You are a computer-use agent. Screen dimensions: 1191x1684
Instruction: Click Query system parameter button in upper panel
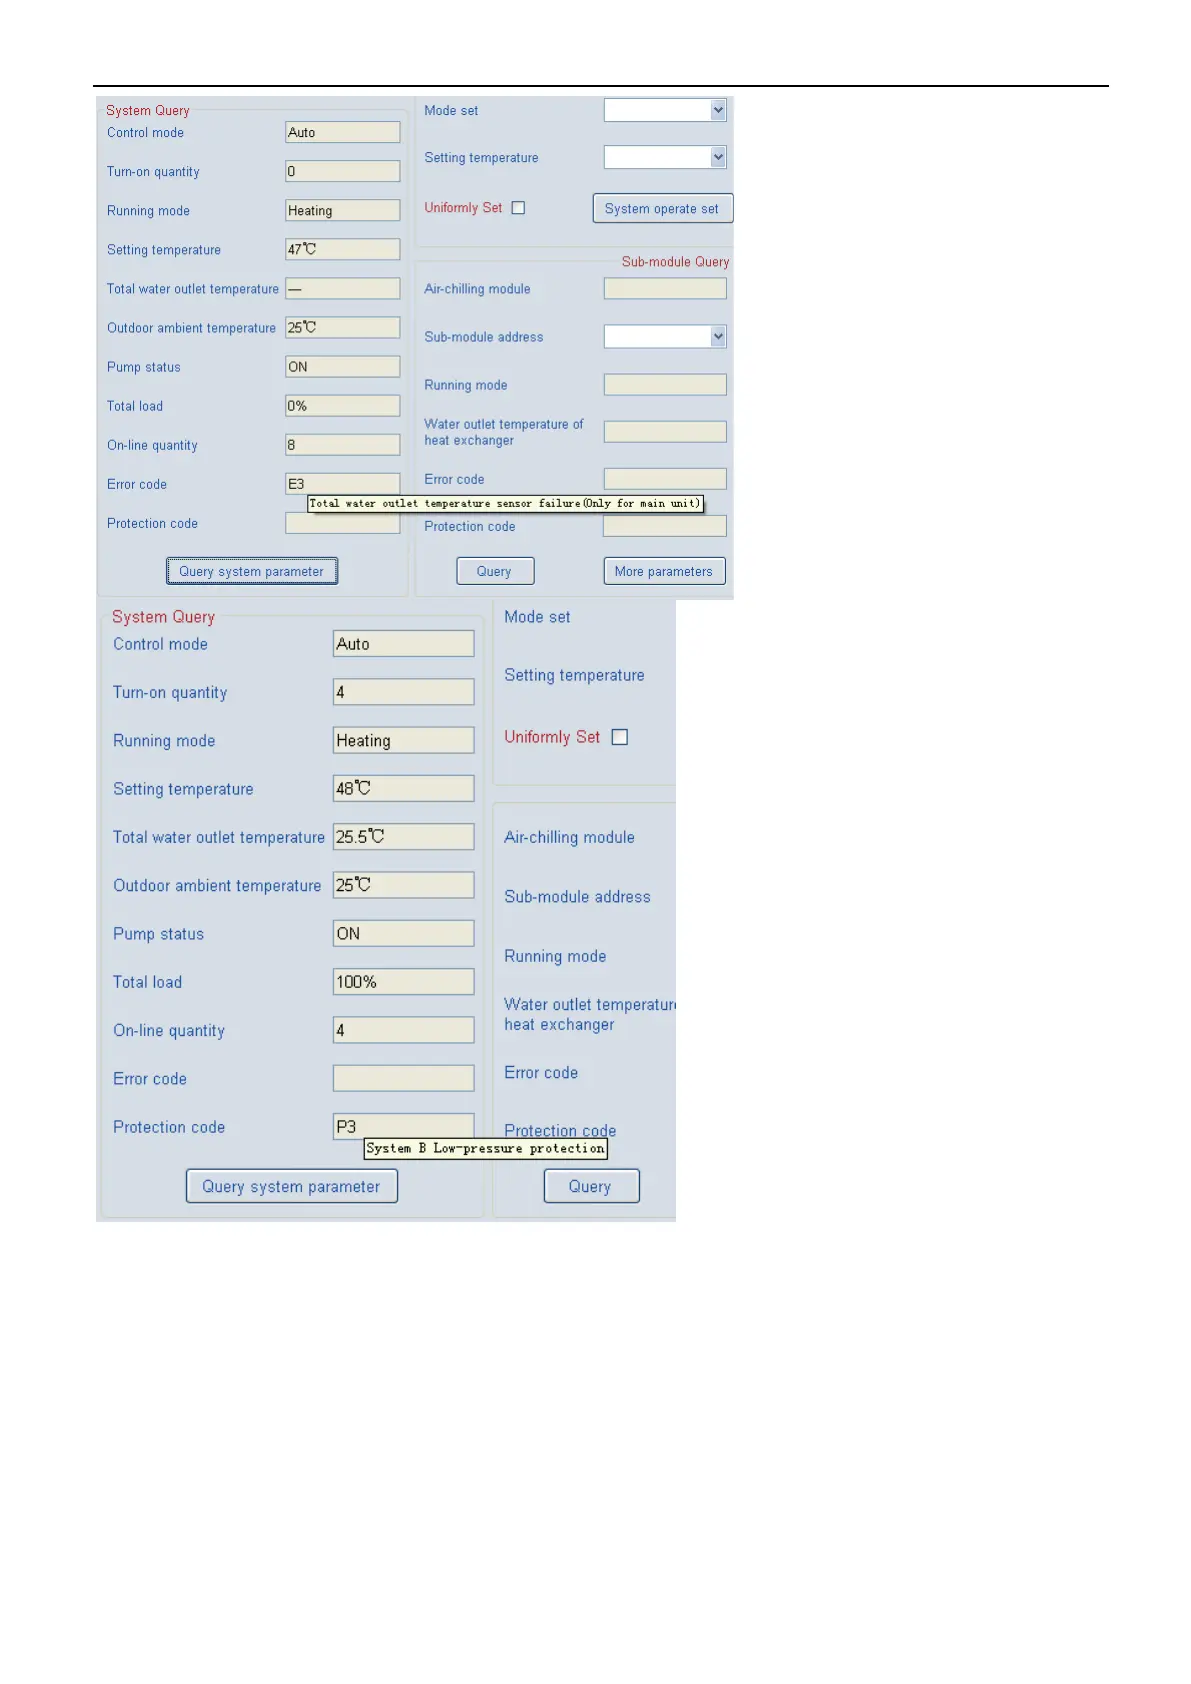pyautogui.click(x=252, y=571)
